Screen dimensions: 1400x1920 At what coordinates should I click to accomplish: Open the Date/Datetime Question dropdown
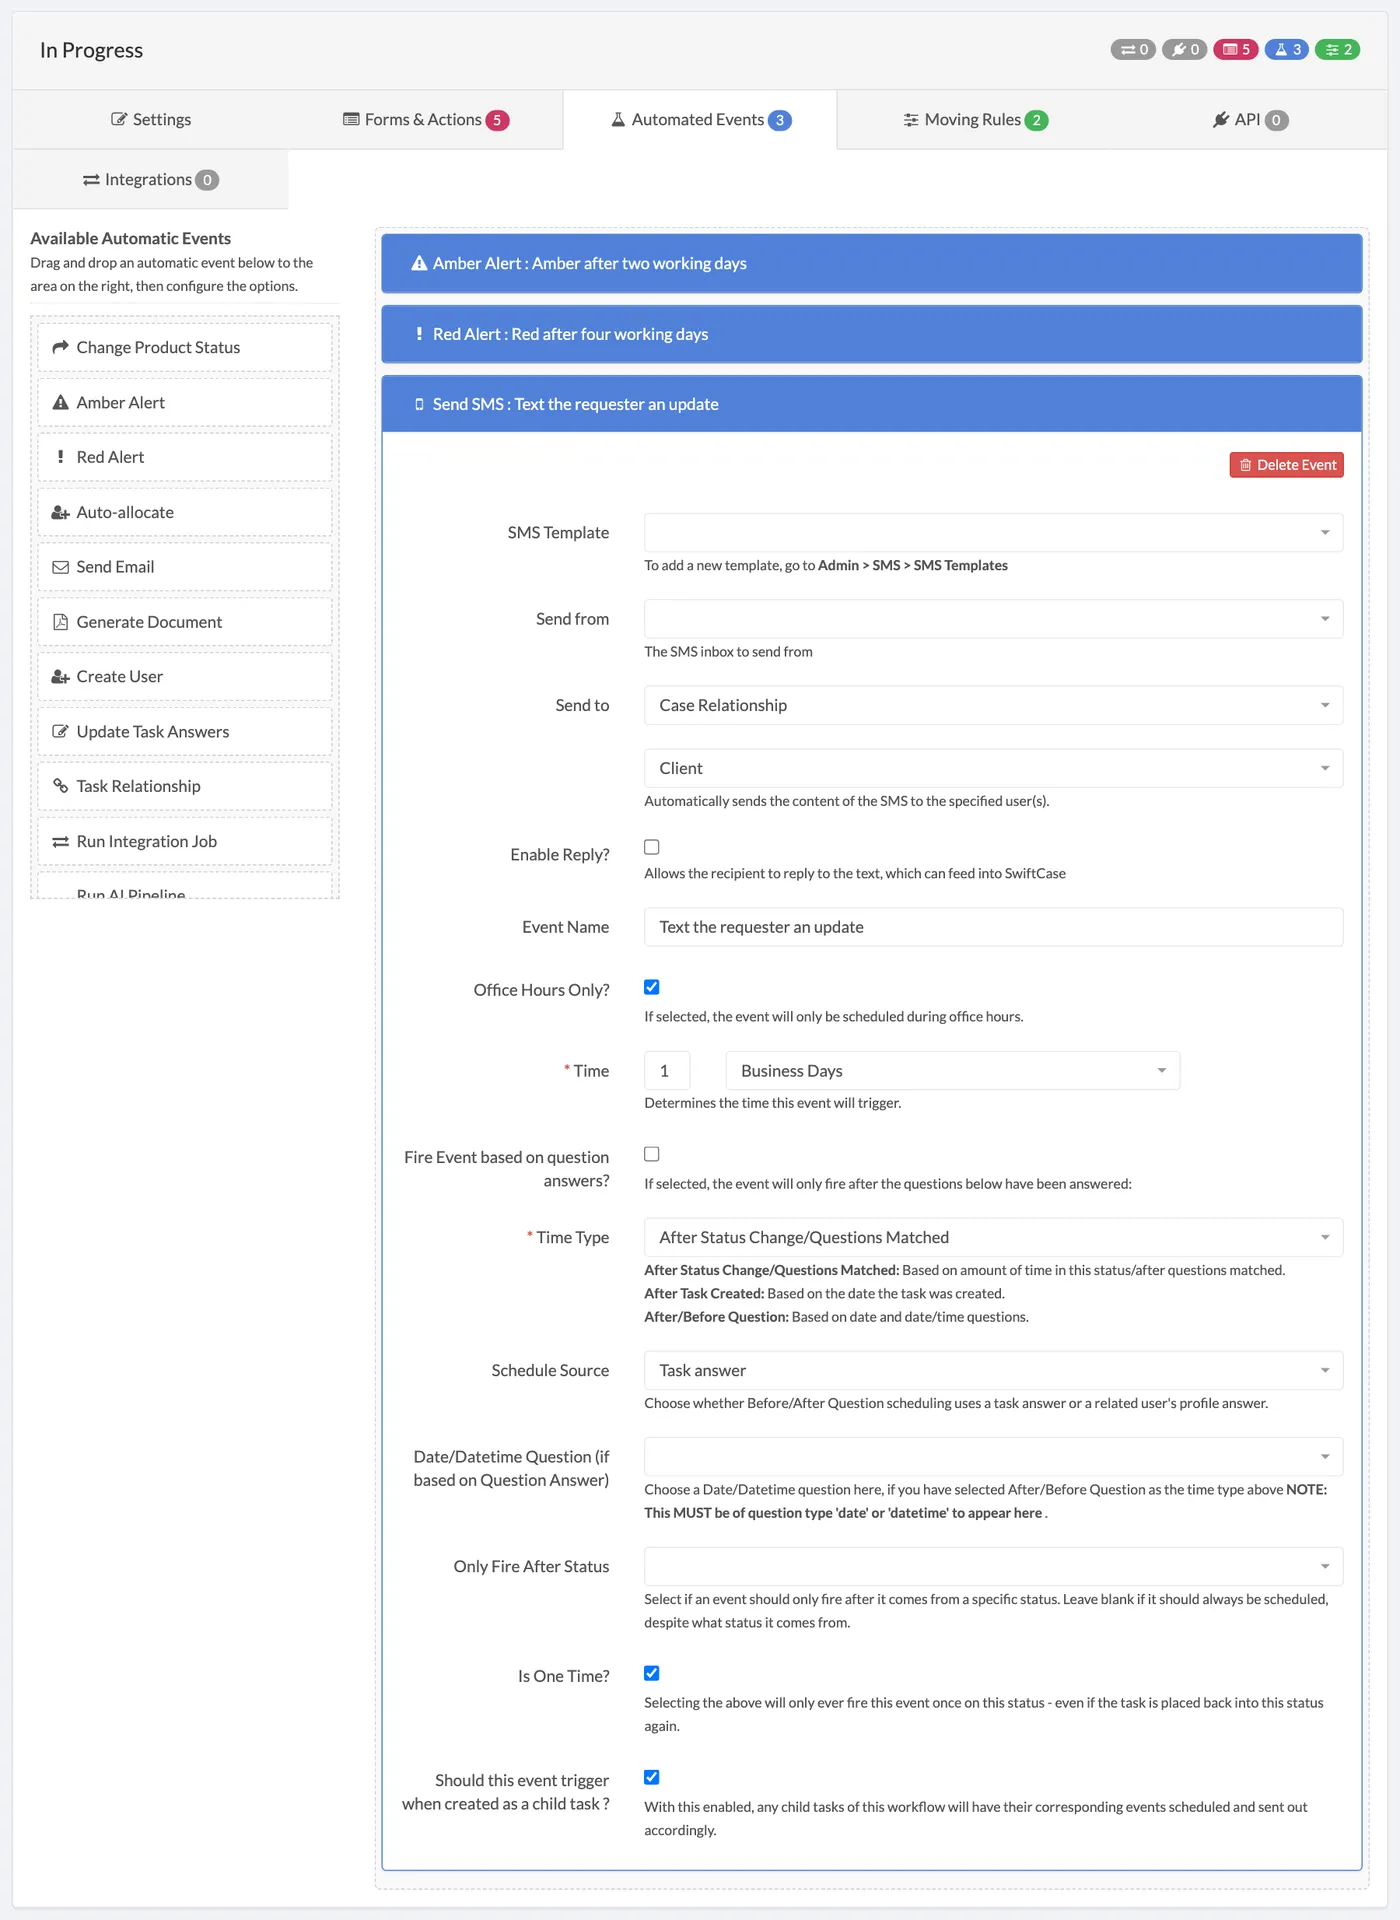(x=993, y=1456)
